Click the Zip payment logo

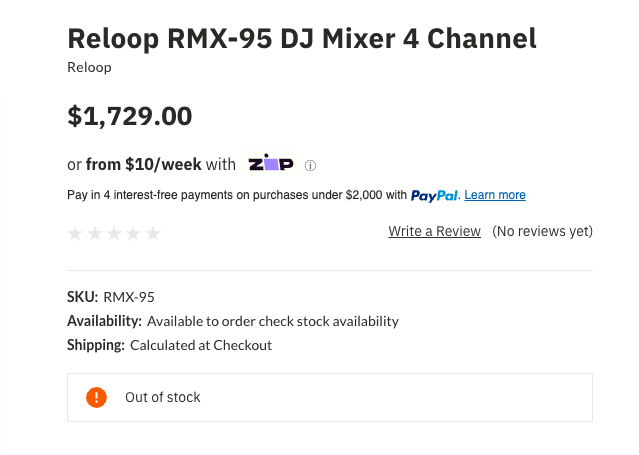point(270,164)
